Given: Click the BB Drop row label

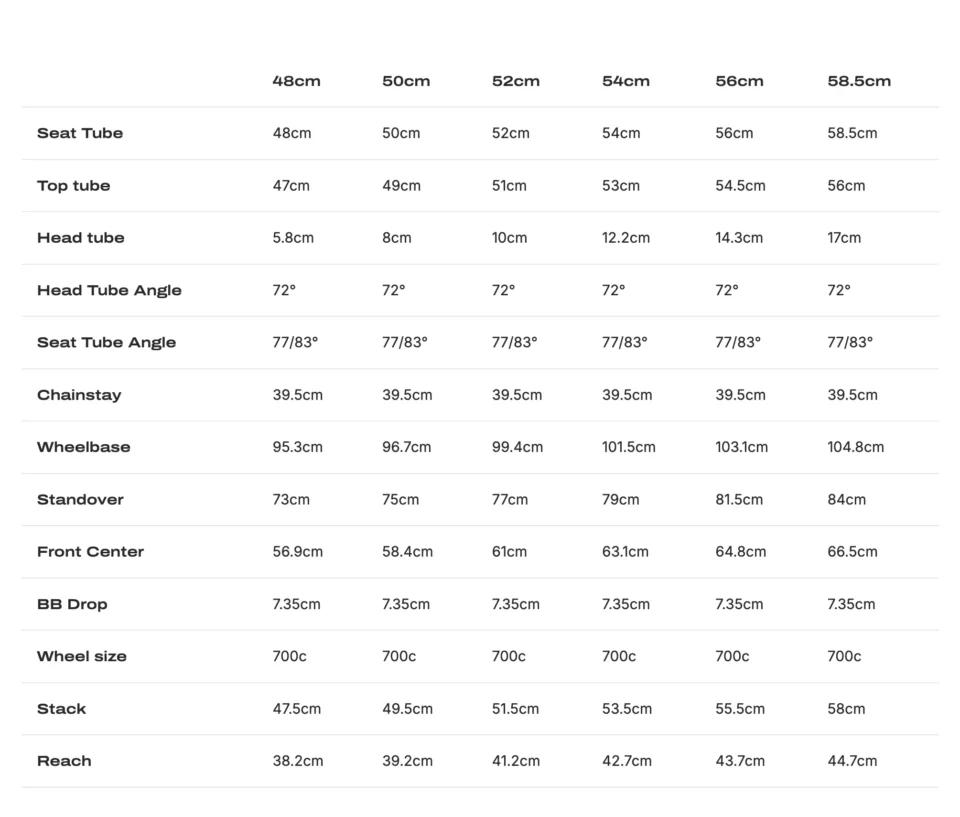Looking at the screenshot, I should pos(72,604).
